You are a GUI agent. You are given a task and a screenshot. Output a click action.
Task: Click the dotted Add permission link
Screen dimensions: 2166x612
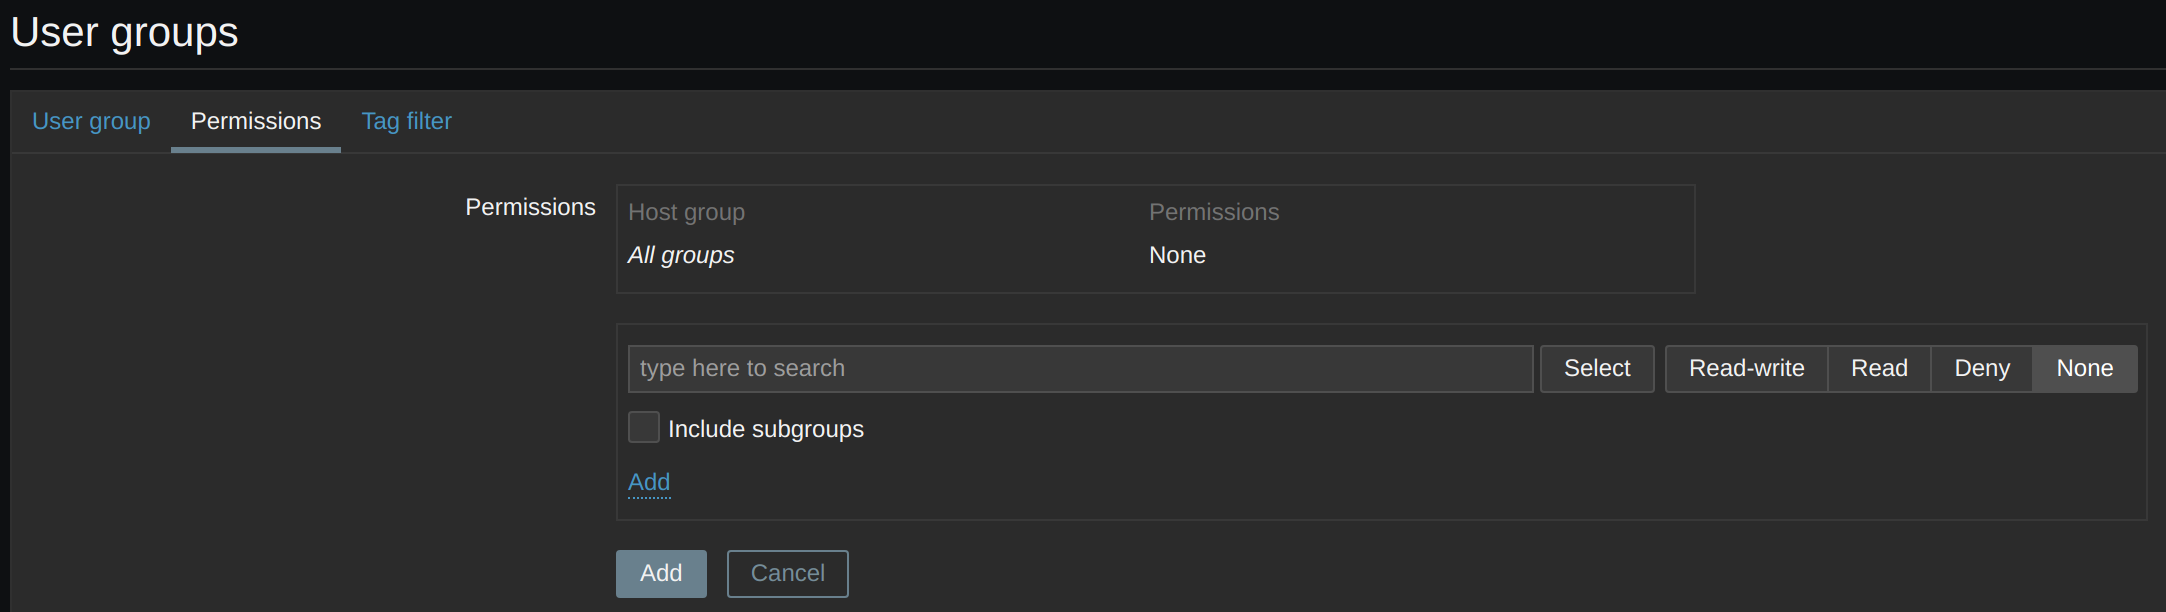(649, 482)
